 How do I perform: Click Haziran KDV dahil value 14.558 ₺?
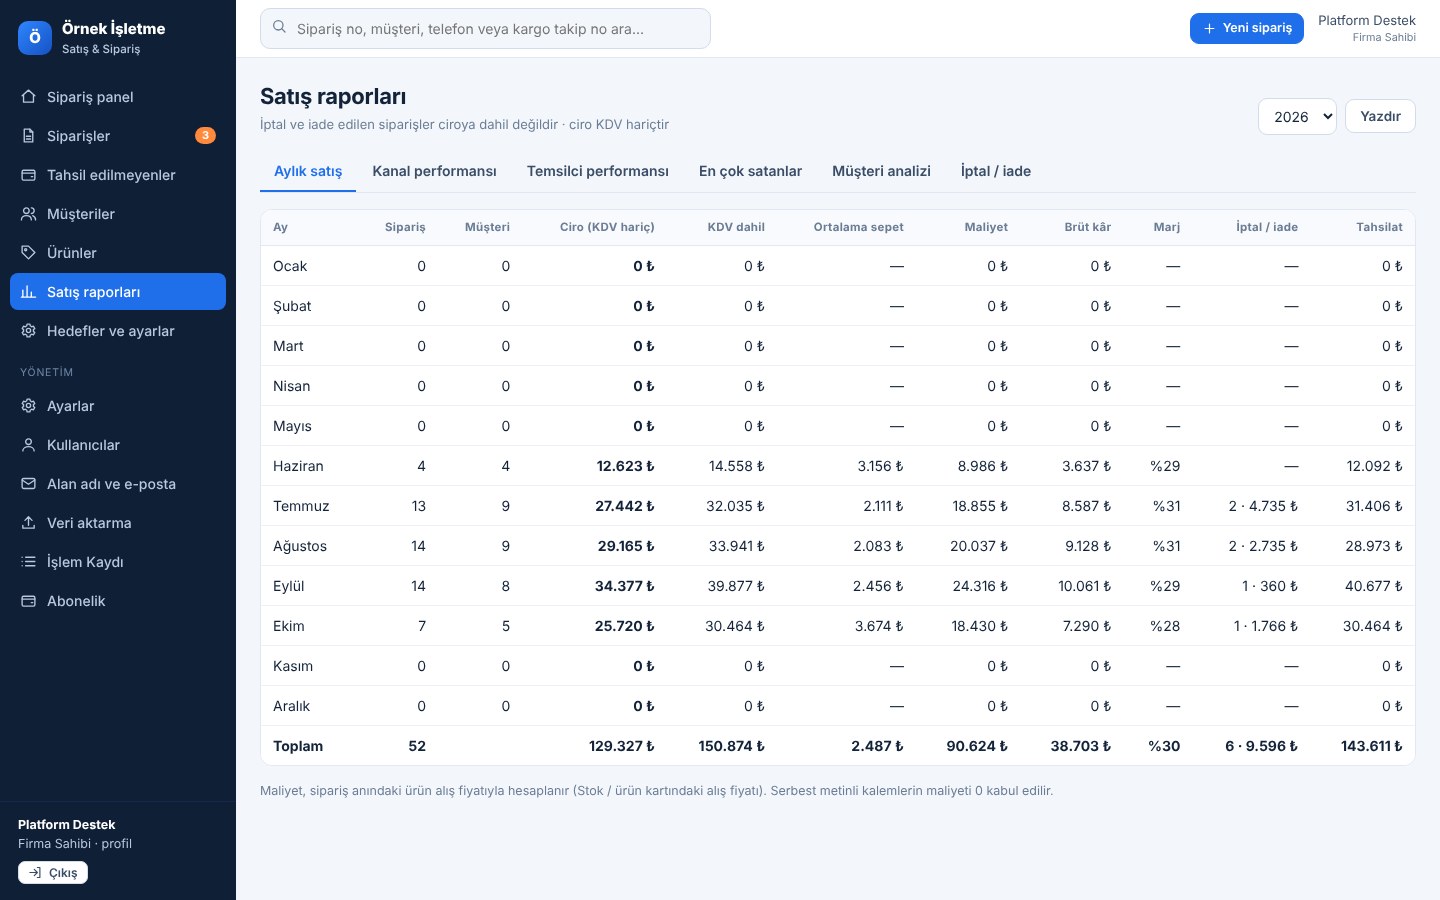tap(736, 466)
